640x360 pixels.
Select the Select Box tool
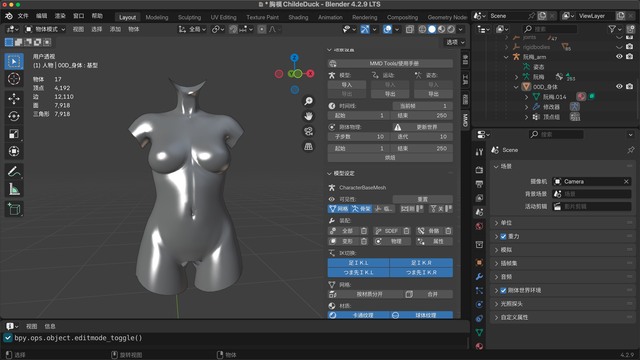pyautogui.click(x=14, y=61)
